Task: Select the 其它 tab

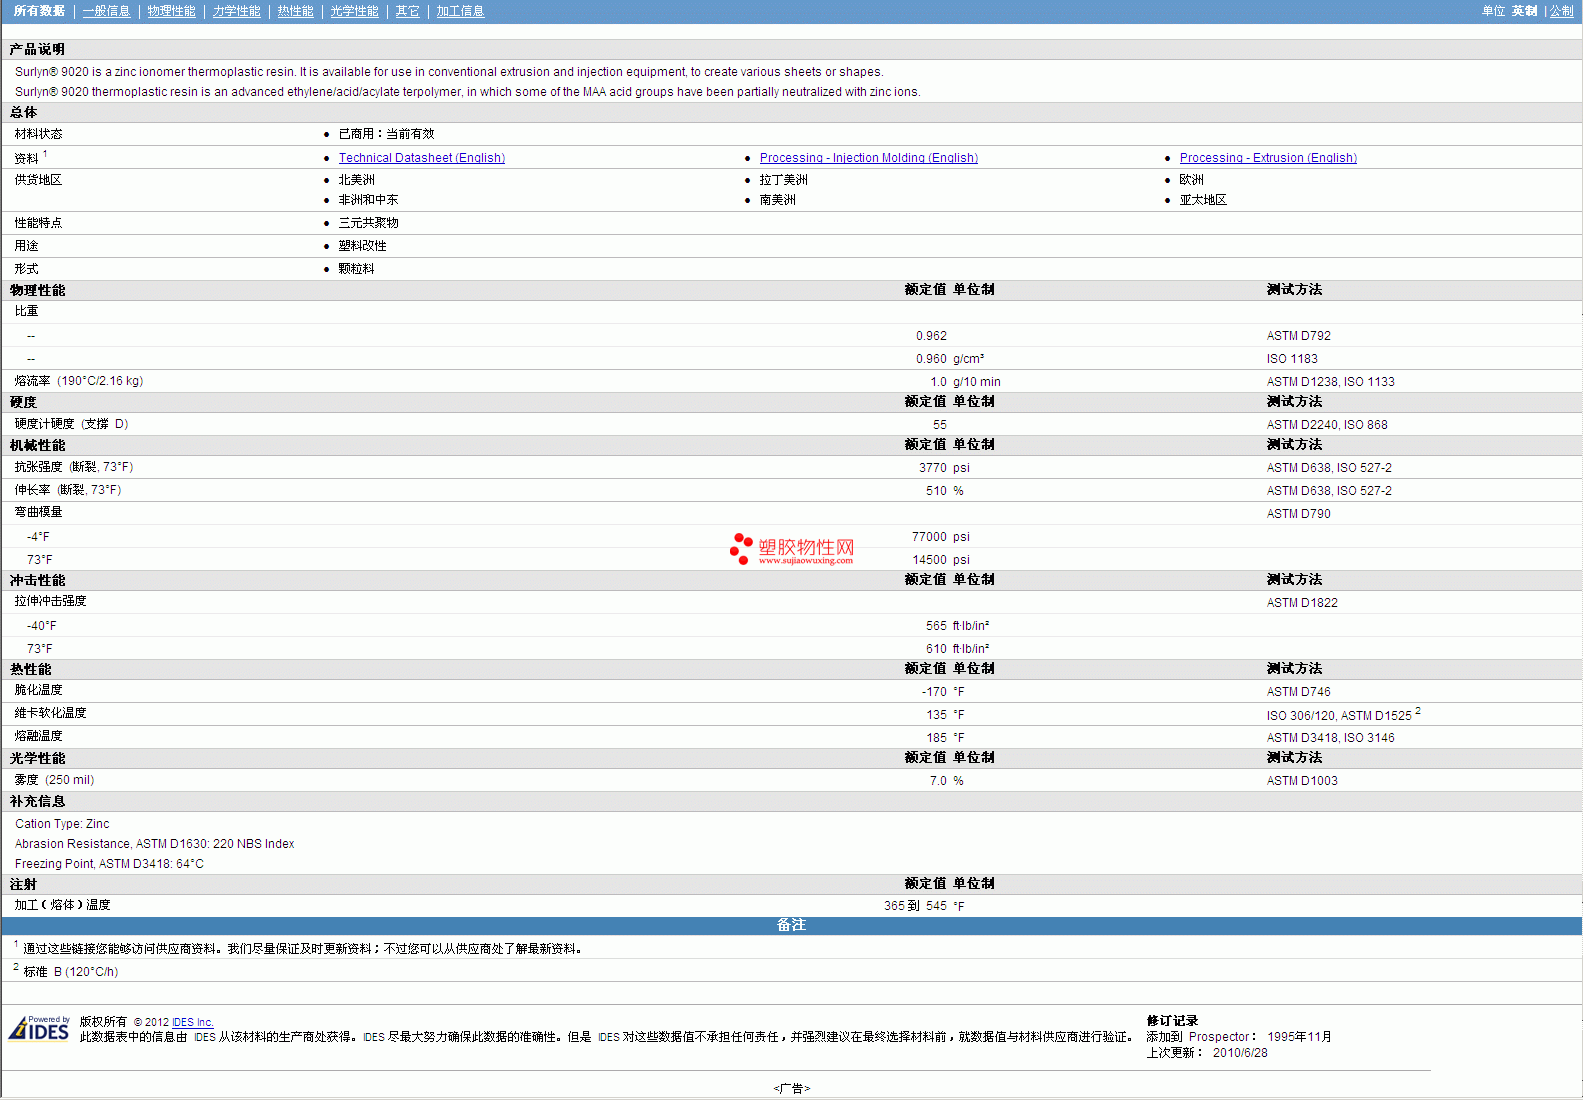Action: pyautogui.click(x=407, y=11)
